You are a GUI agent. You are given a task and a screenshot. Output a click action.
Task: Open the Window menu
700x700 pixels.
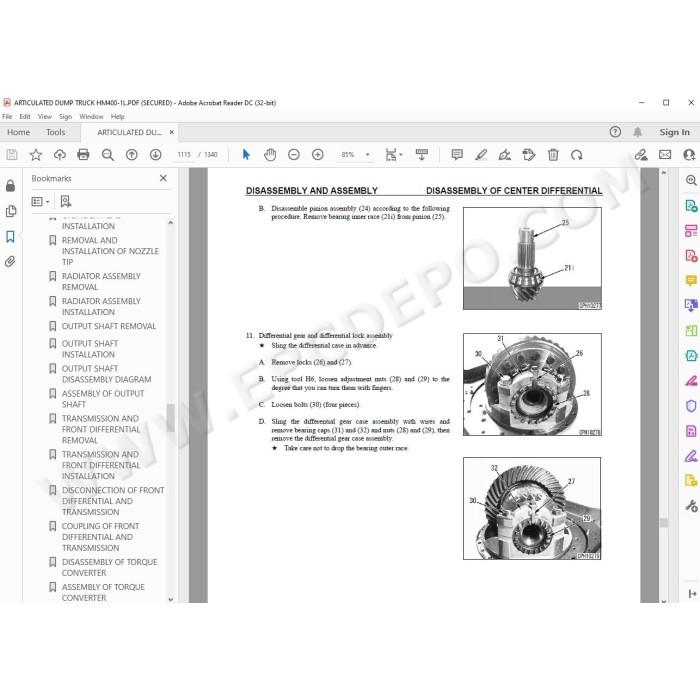click(91, 117)
